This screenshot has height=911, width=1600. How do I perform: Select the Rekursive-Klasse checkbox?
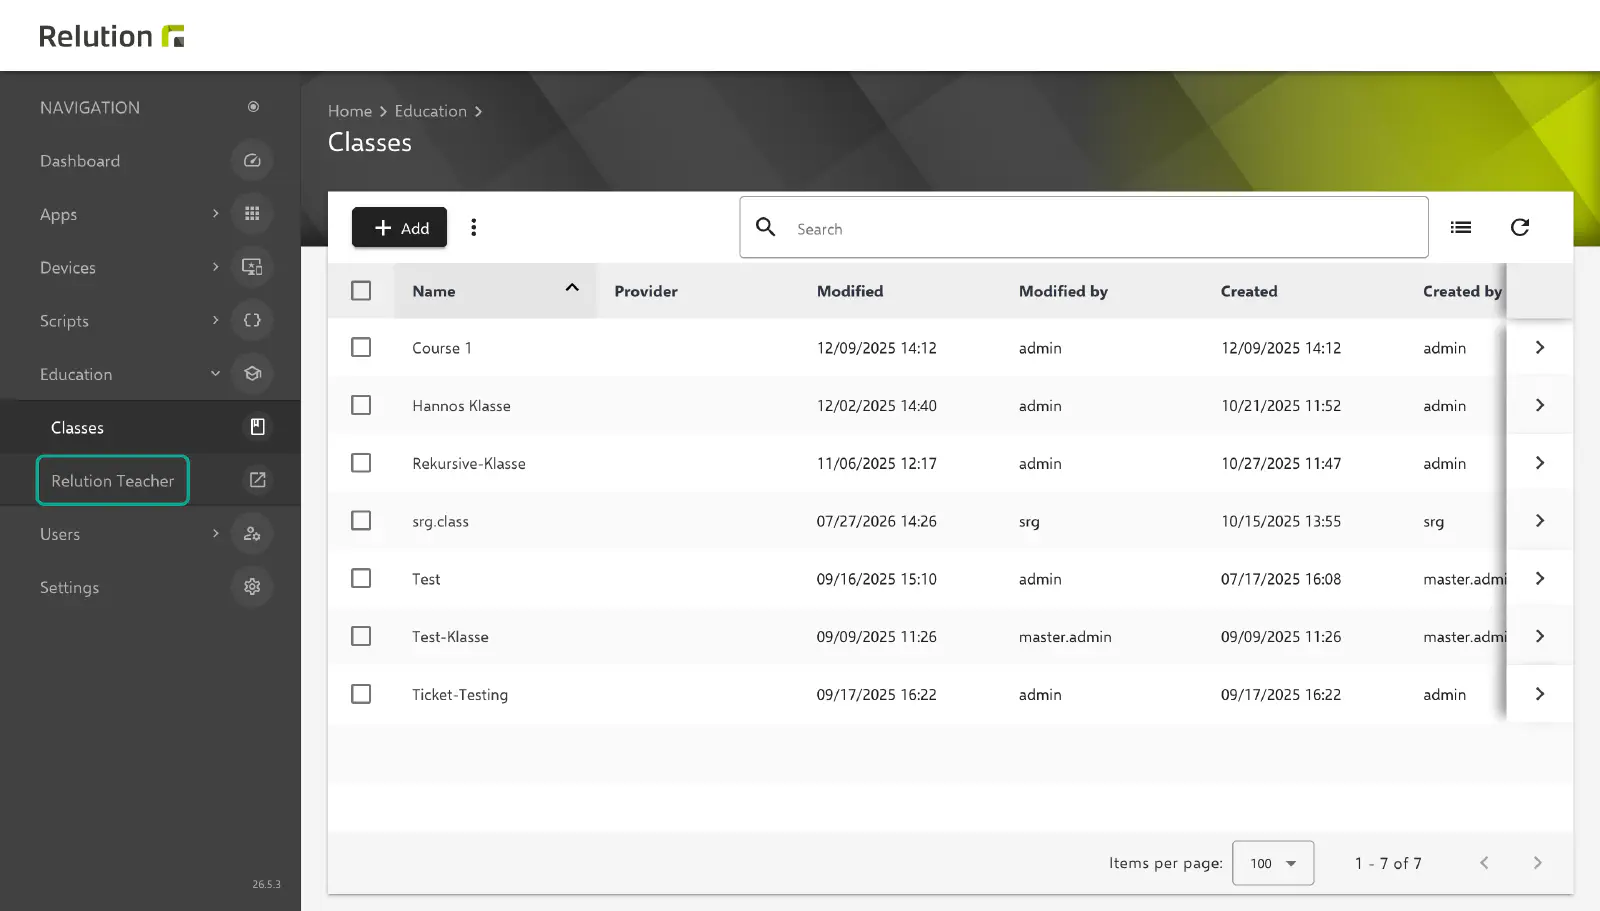coord(361,463)
